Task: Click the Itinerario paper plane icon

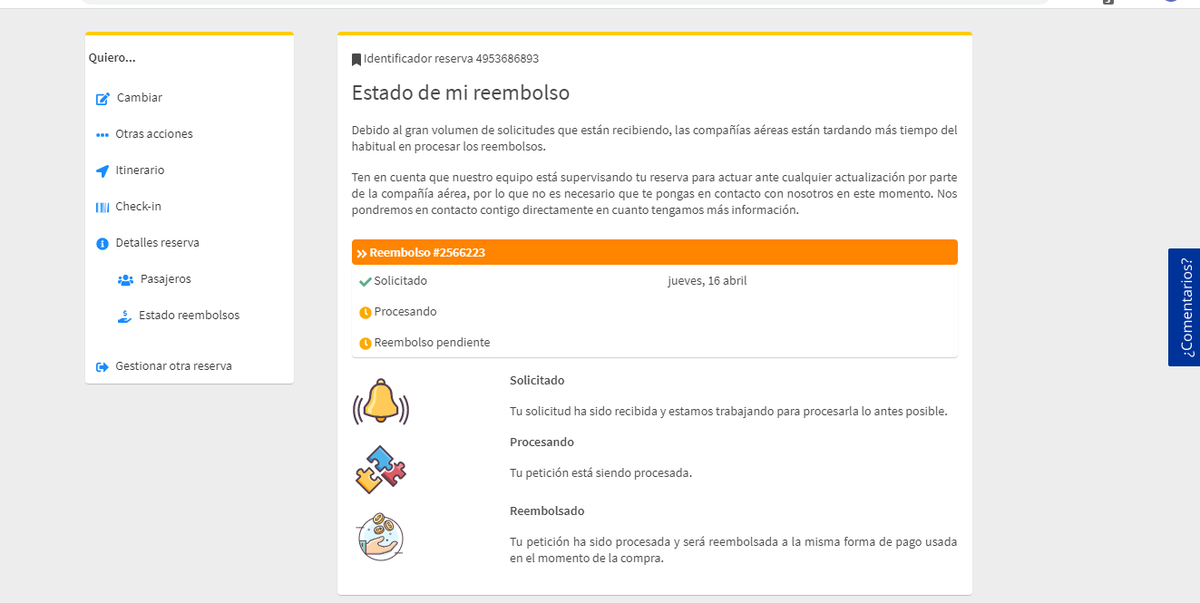Action: [102, 171]
